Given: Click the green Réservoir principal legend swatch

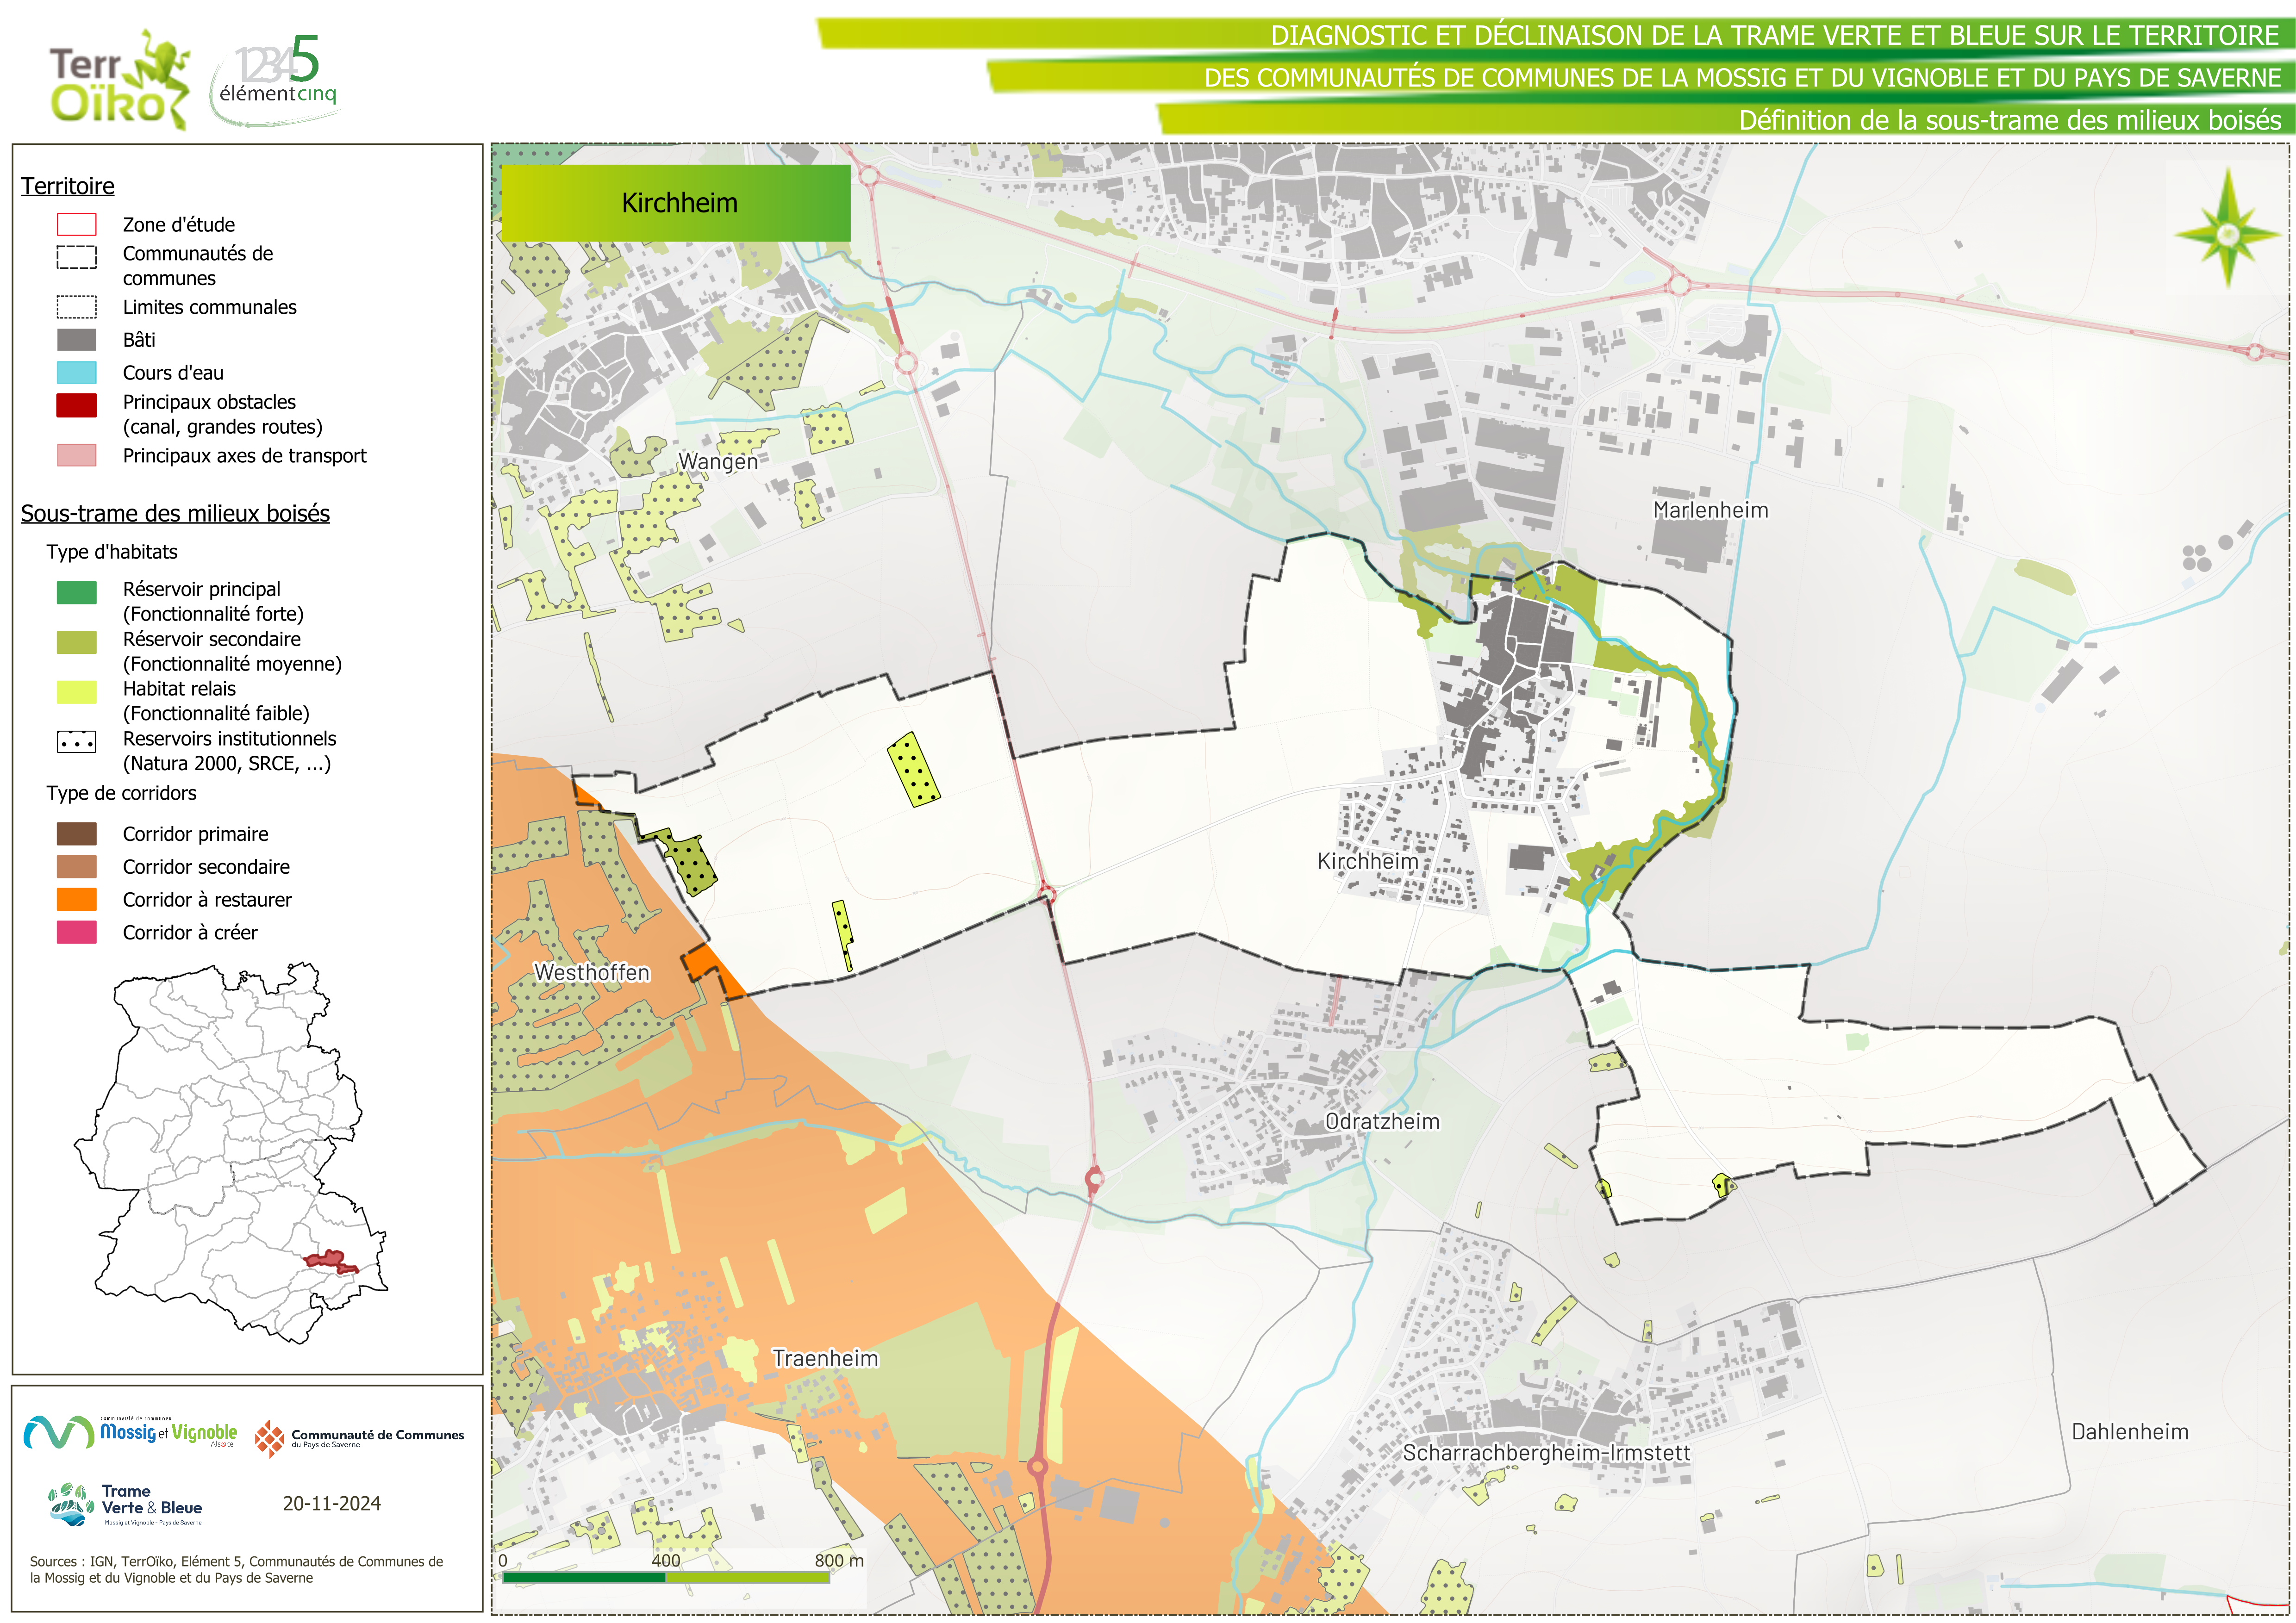Looking at the screenshot, I should [x=76, y=592].
